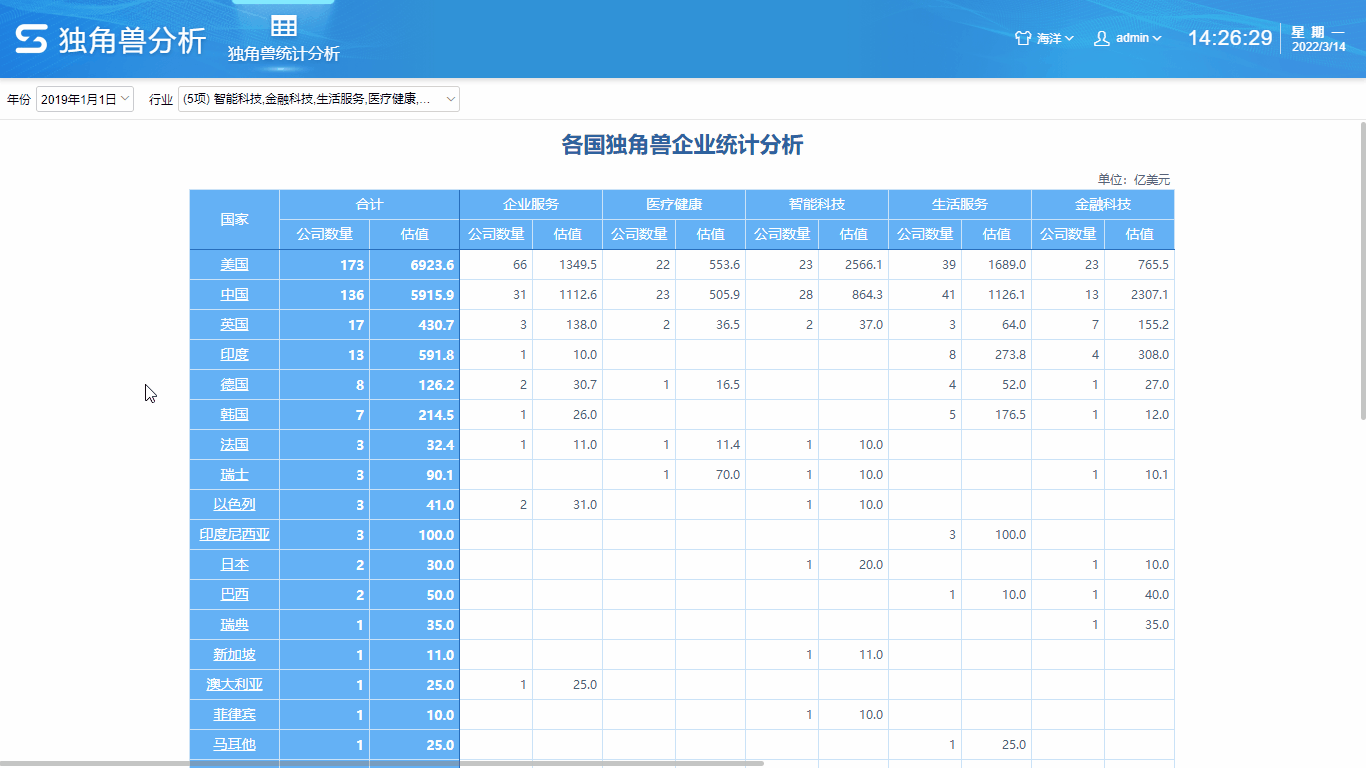Open the 中国 country link
The height and width of the screenshot is (768, 1366).
(x=234, y=294)
